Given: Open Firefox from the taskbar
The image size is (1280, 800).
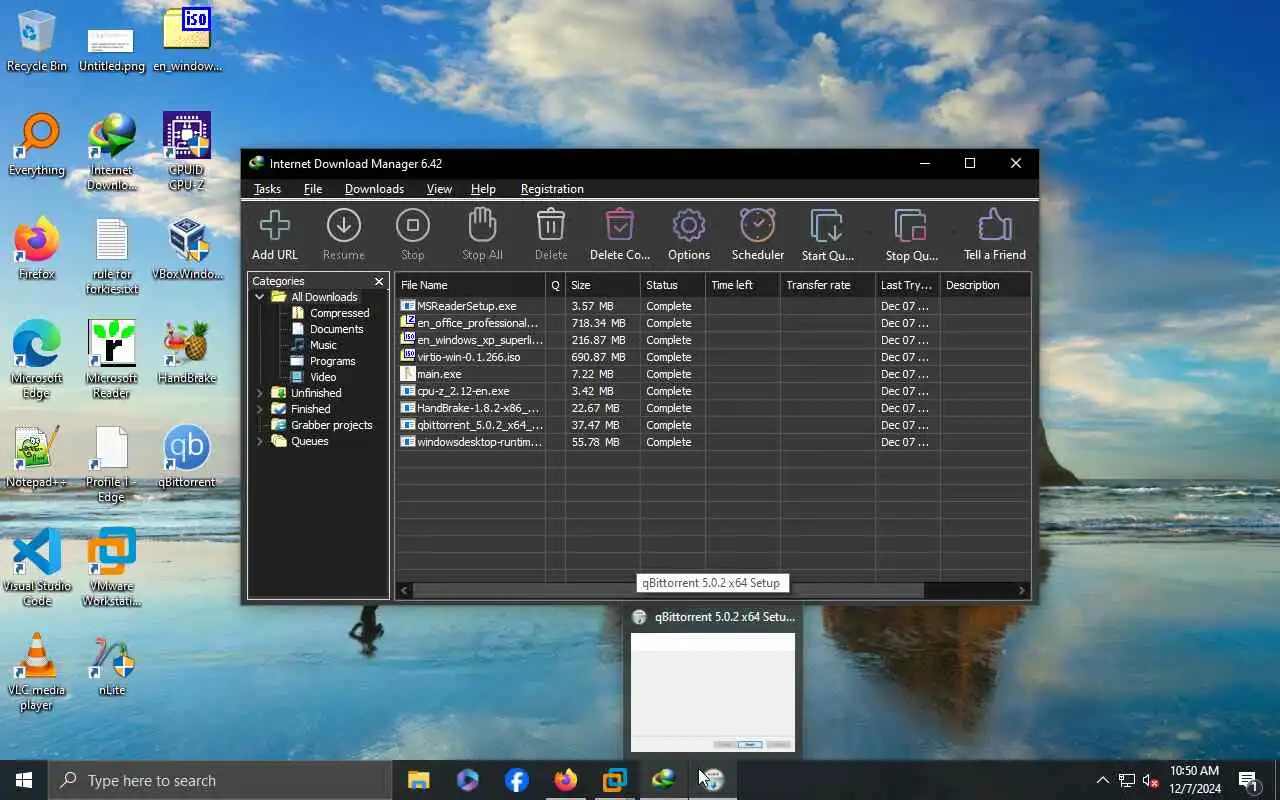Looking at the screenshot, I should click(565, 780).
